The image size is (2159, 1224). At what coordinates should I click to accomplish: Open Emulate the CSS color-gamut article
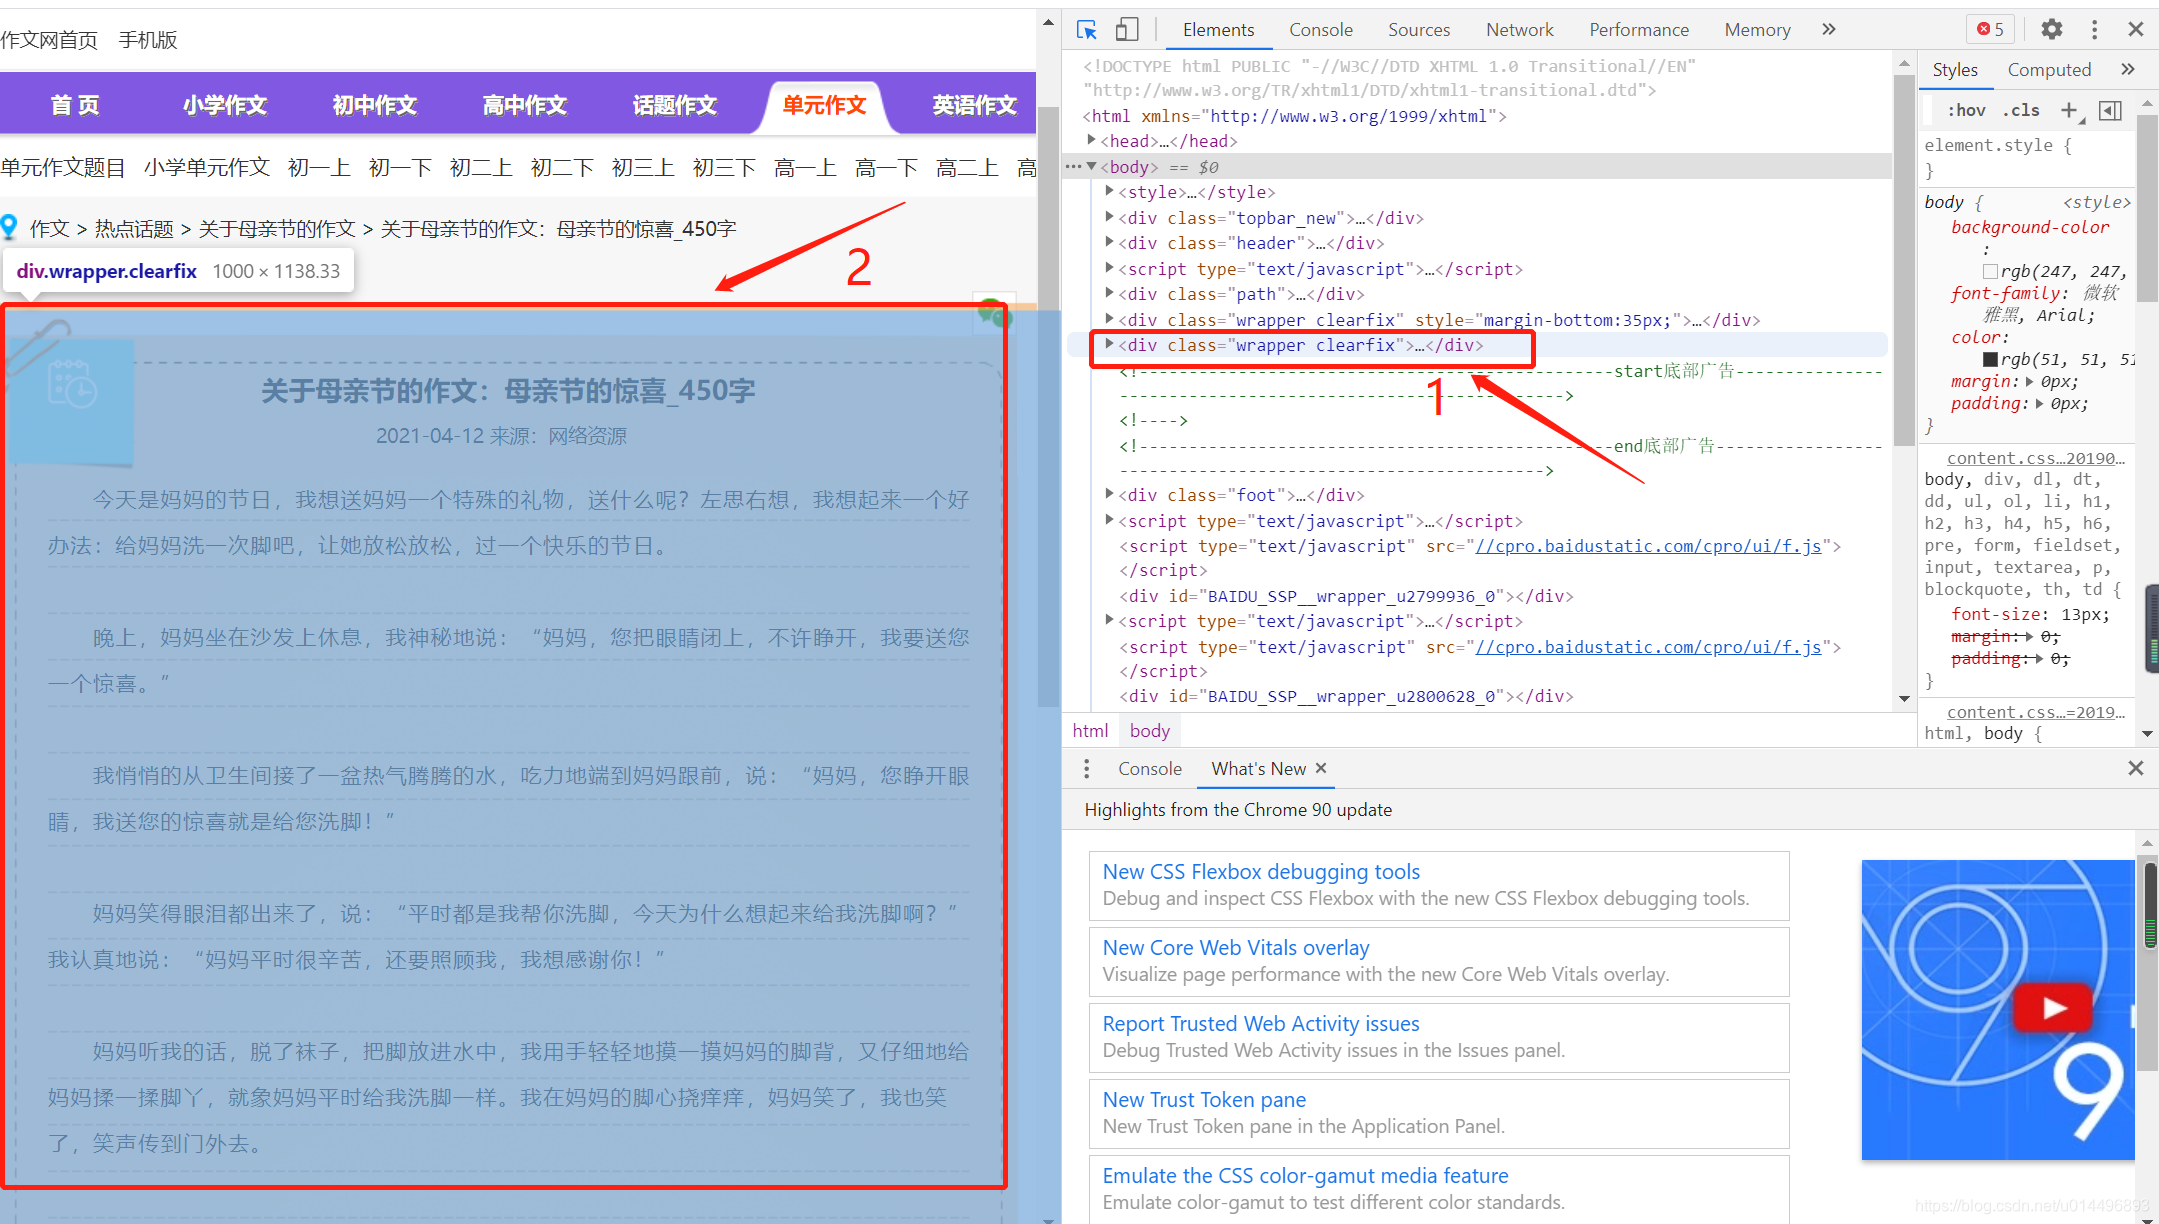tap(1305, 1175)
